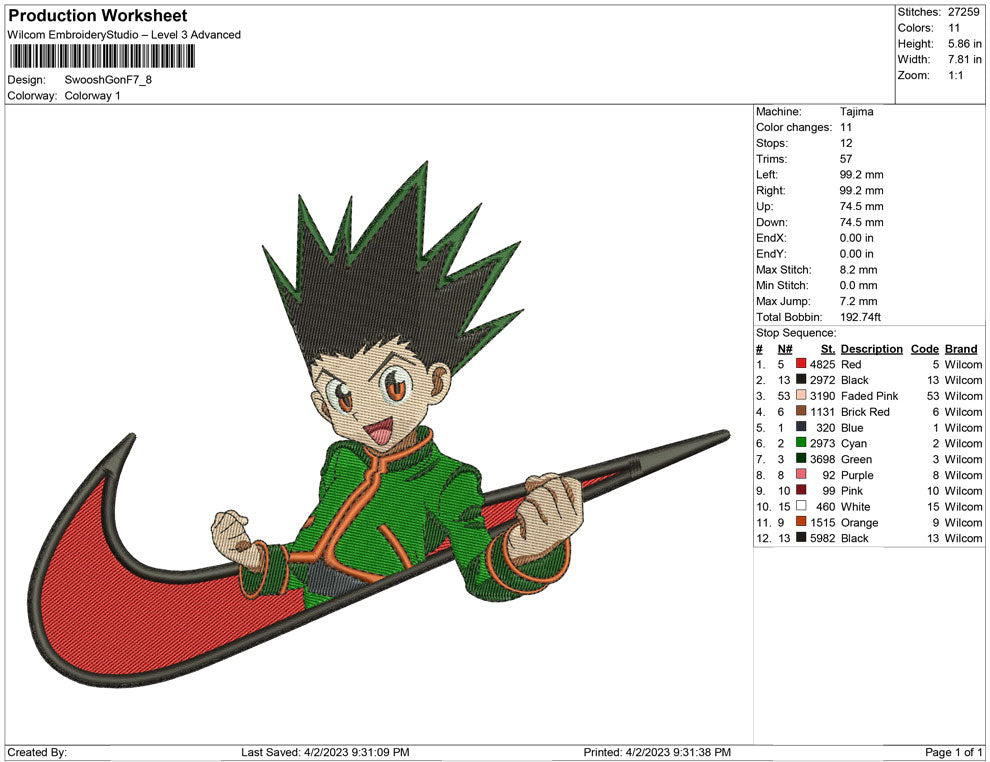Click the Max Jump value 7.2 mm
990x762 pixels.
click(x=858, y=301)
